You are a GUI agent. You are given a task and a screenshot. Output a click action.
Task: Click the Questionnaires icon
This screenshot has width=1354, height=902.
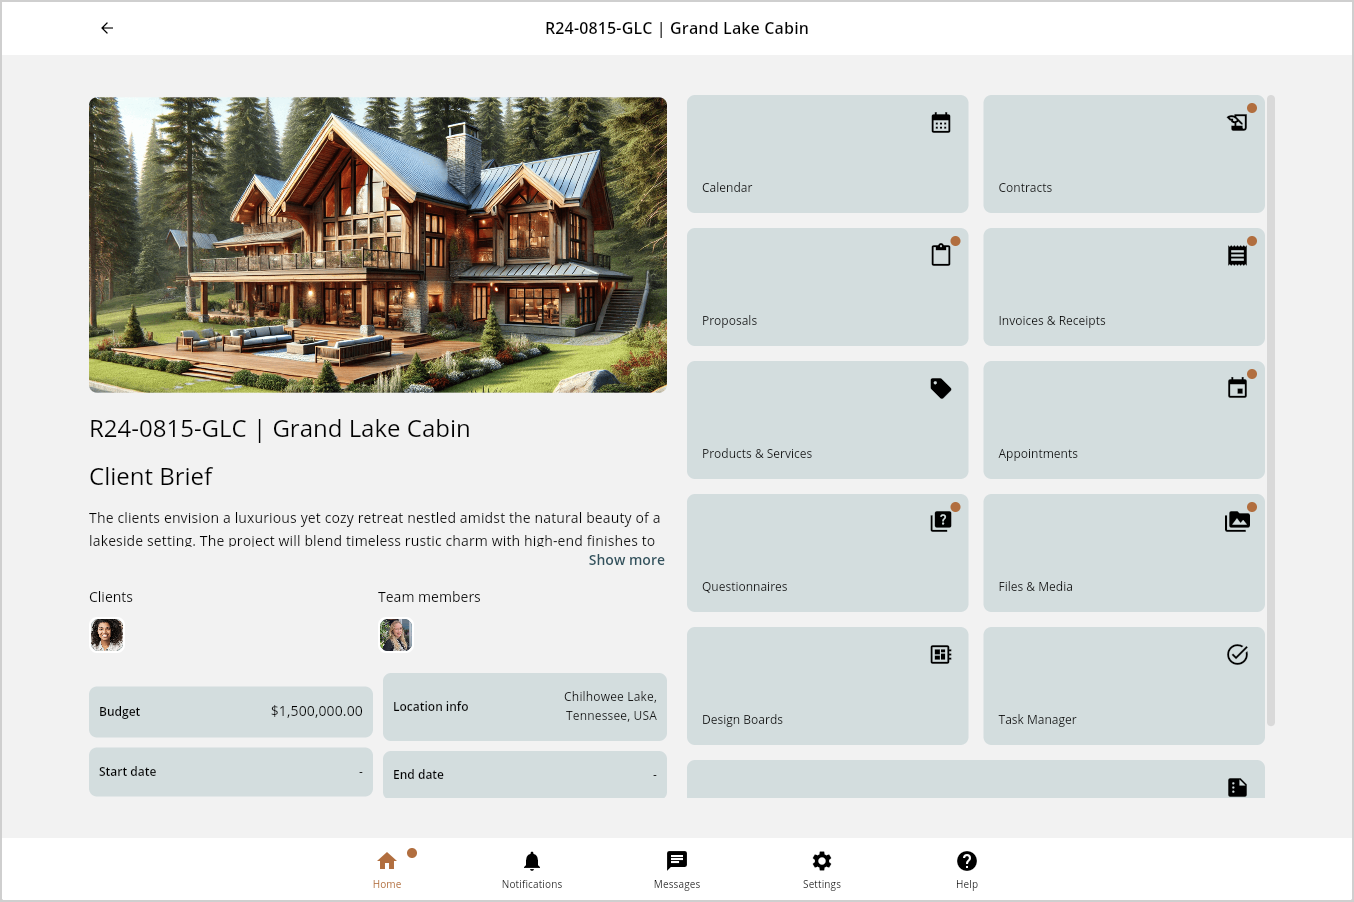(940, 522)
